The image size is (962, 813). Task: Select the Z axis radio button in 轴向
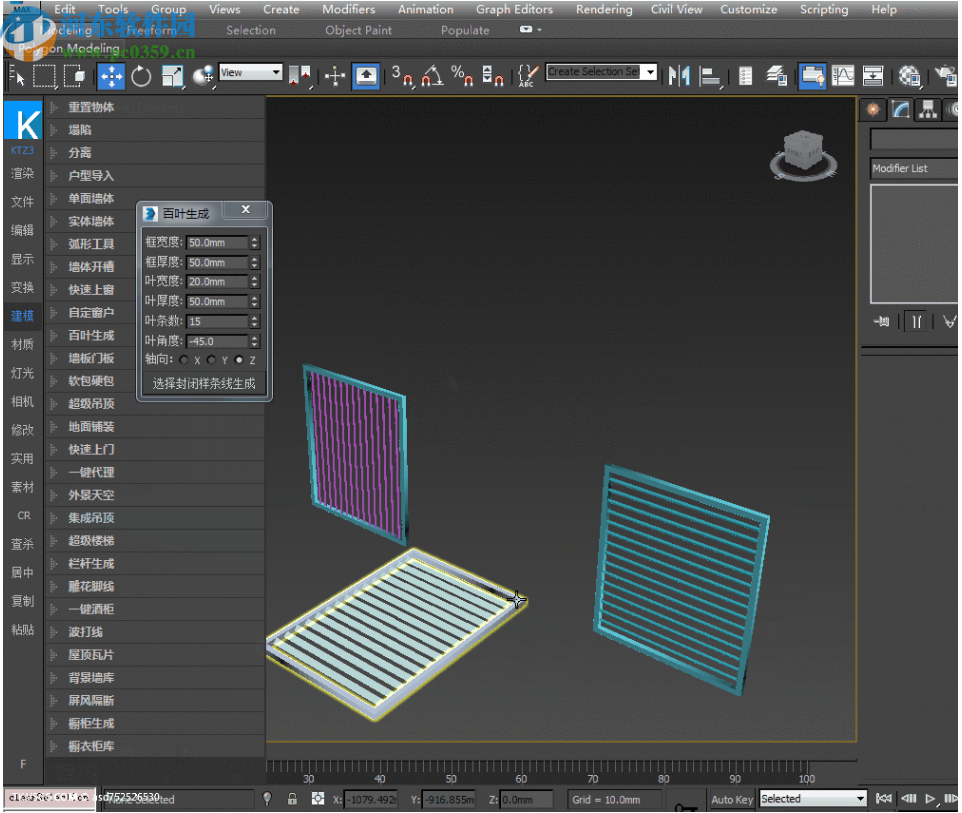tap(239, 360)
